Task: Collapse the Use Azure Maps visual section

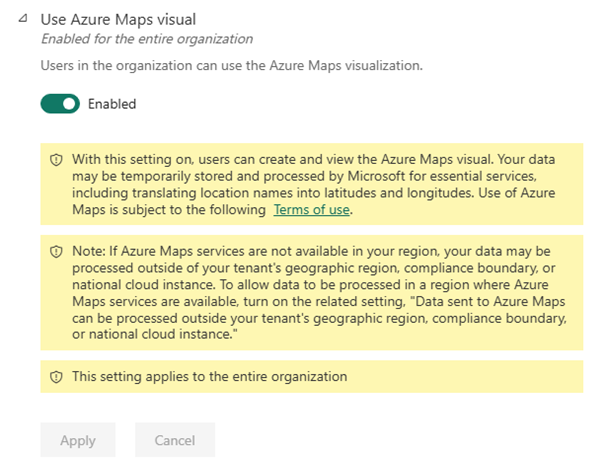Action: pyautogui.click(x=23, y=18)
